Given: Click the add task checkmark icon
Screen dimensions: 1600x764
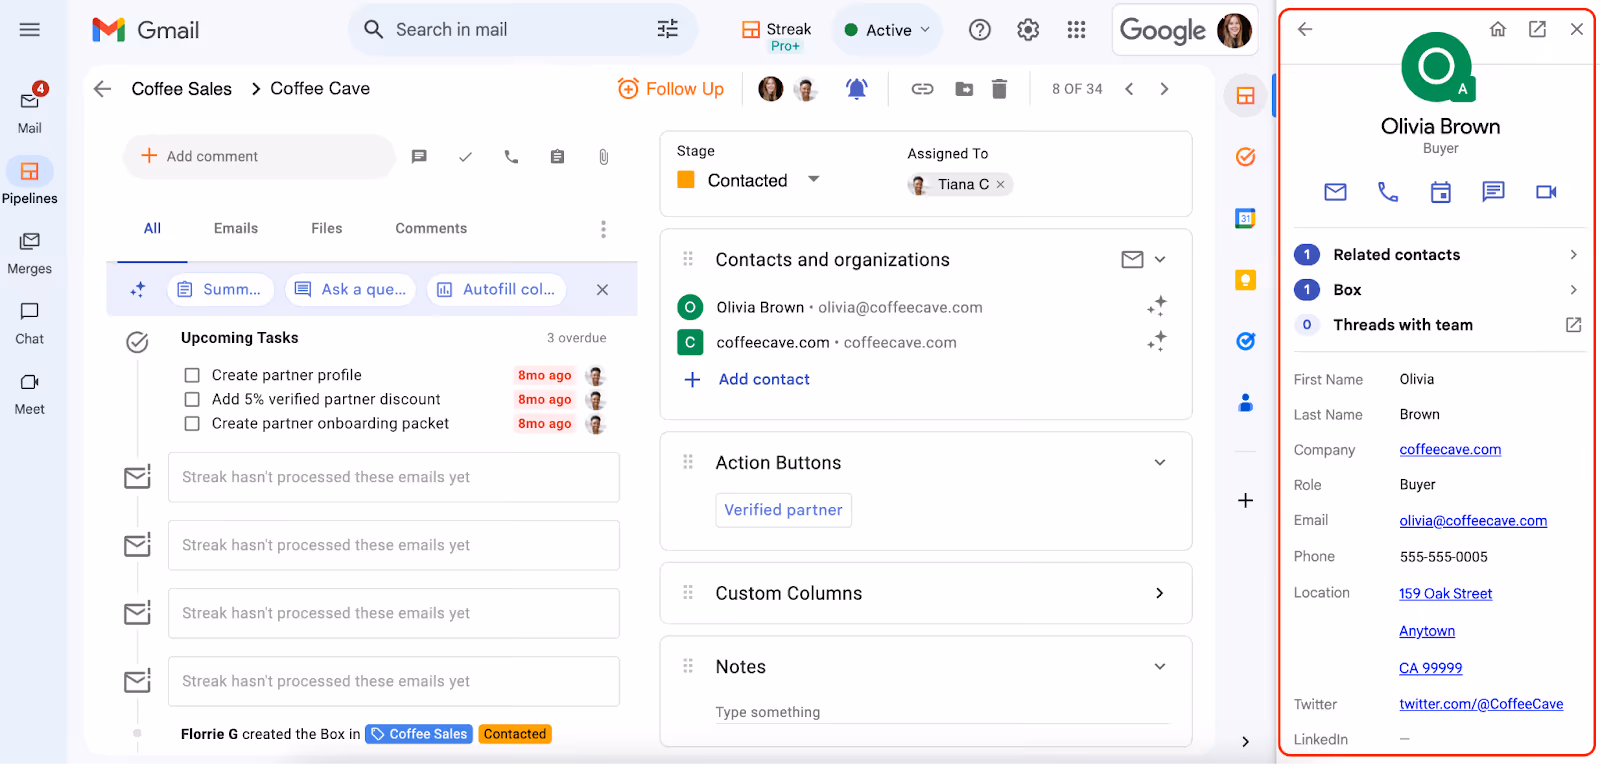Looking at the screenshot, I should [x=465, y=157].
